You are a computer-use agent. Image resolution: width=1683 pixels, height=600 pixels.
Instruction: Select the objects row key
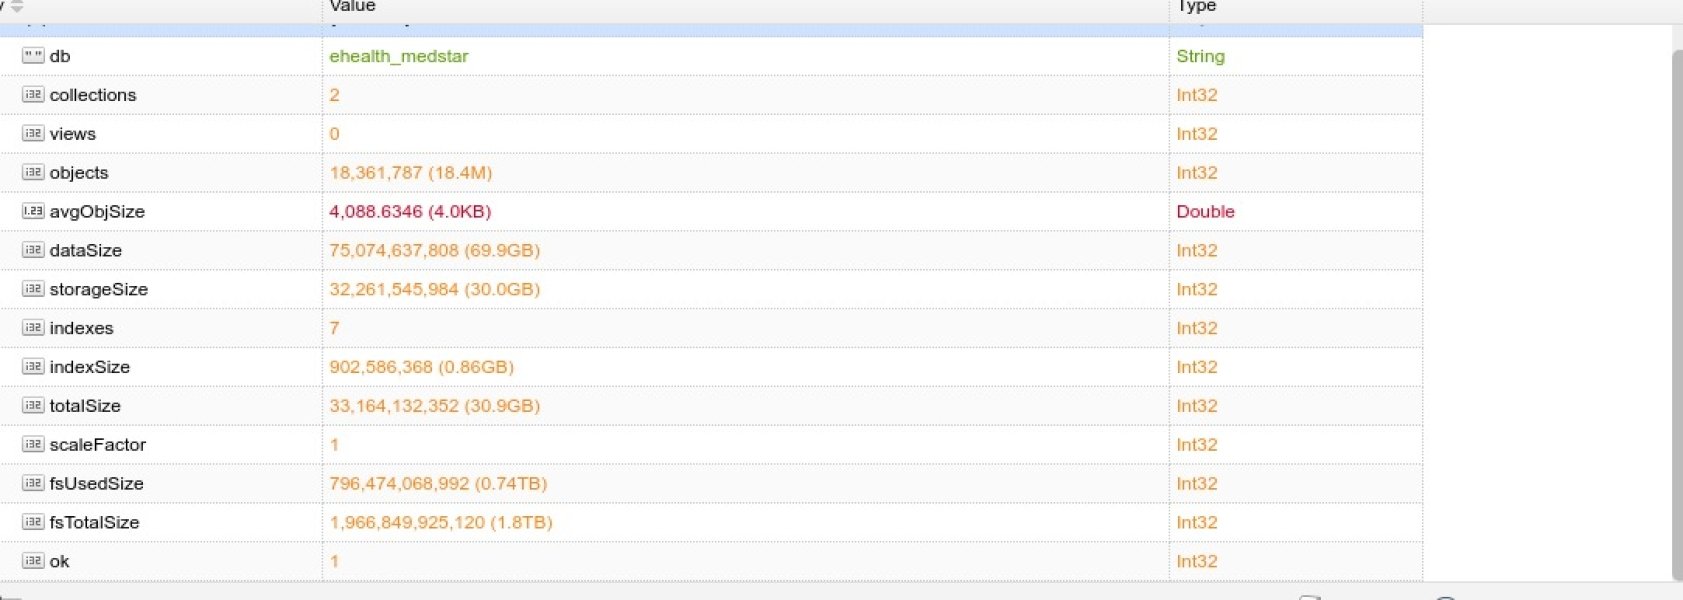coord(79,173)
